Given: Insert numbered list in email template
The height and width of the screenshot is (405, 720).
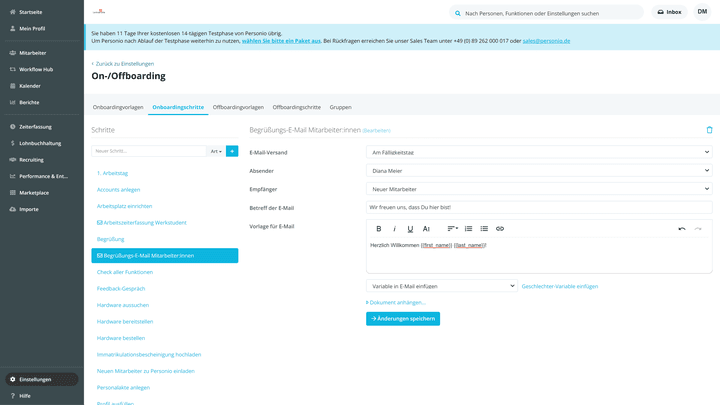Looking at the screenshot, I should [468, 229].
